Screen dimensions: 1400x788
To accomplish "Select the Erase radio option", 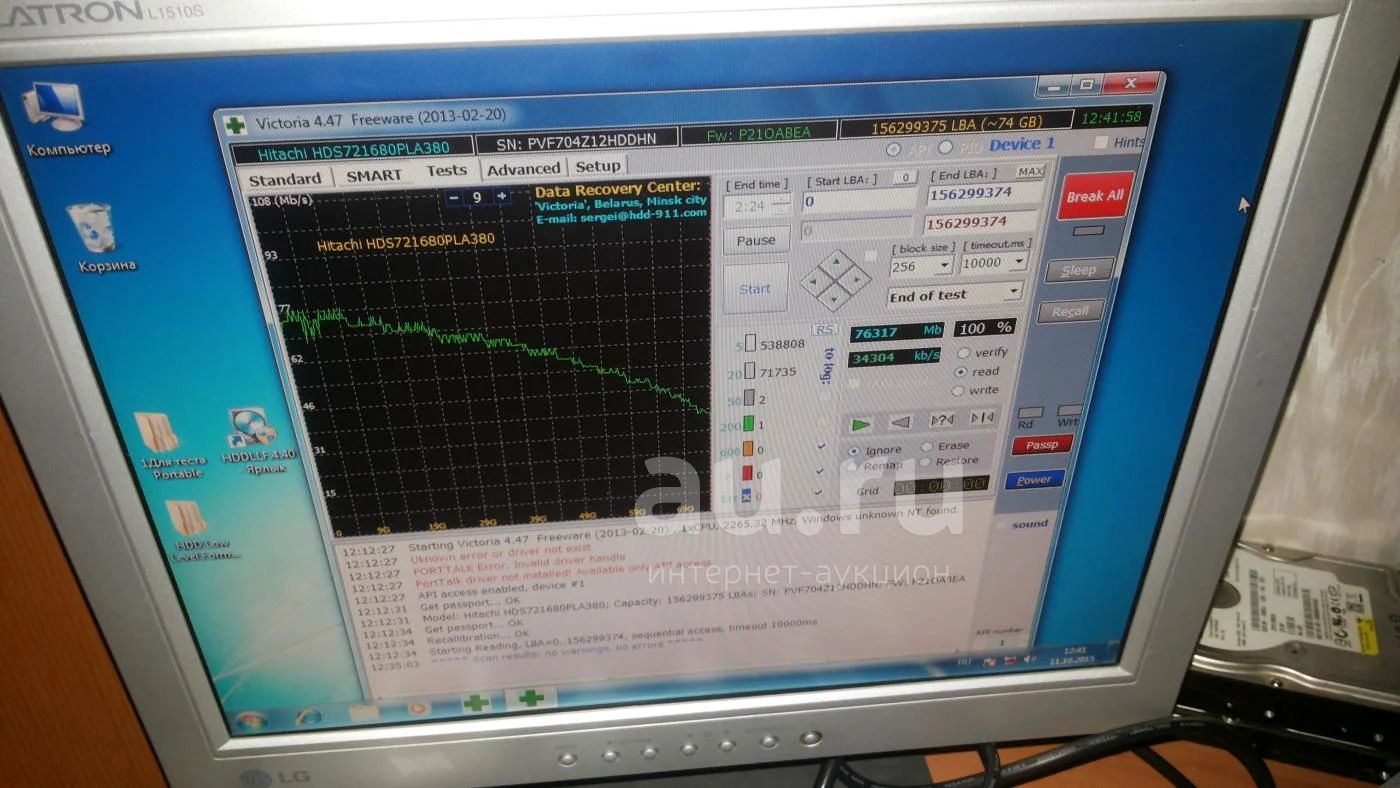I will pyautogui.click(x=926, y=446).
